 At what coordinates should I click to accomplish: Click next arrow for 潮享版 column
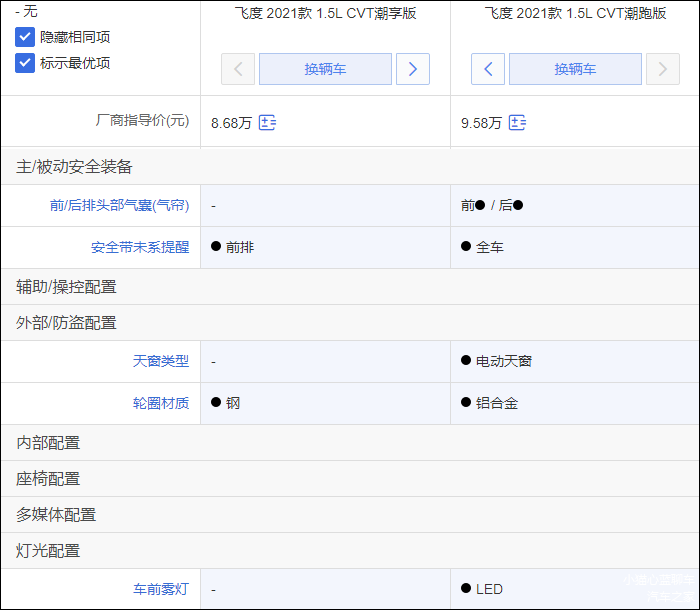[x=412, y=69]
